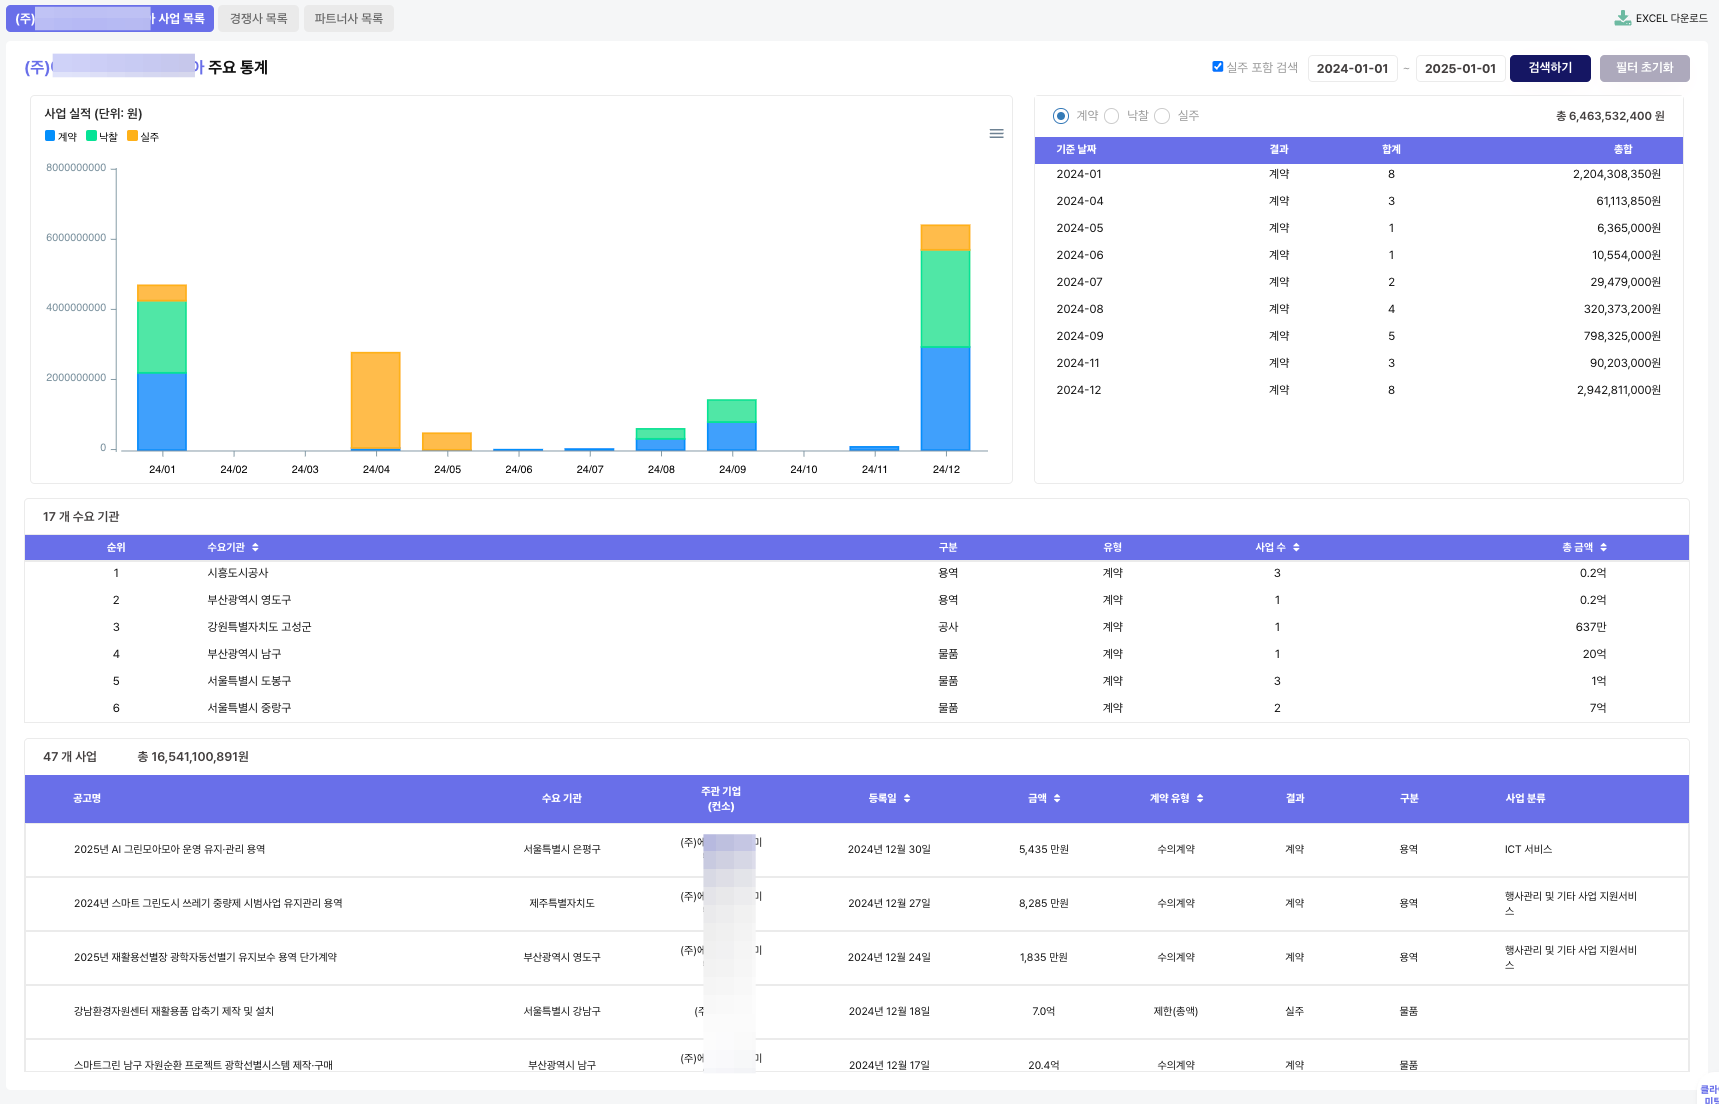Viewport: 1719px width, 1104px height.
Task: Click the 24/12 stacked bar in chart
Action: [946, 338]
